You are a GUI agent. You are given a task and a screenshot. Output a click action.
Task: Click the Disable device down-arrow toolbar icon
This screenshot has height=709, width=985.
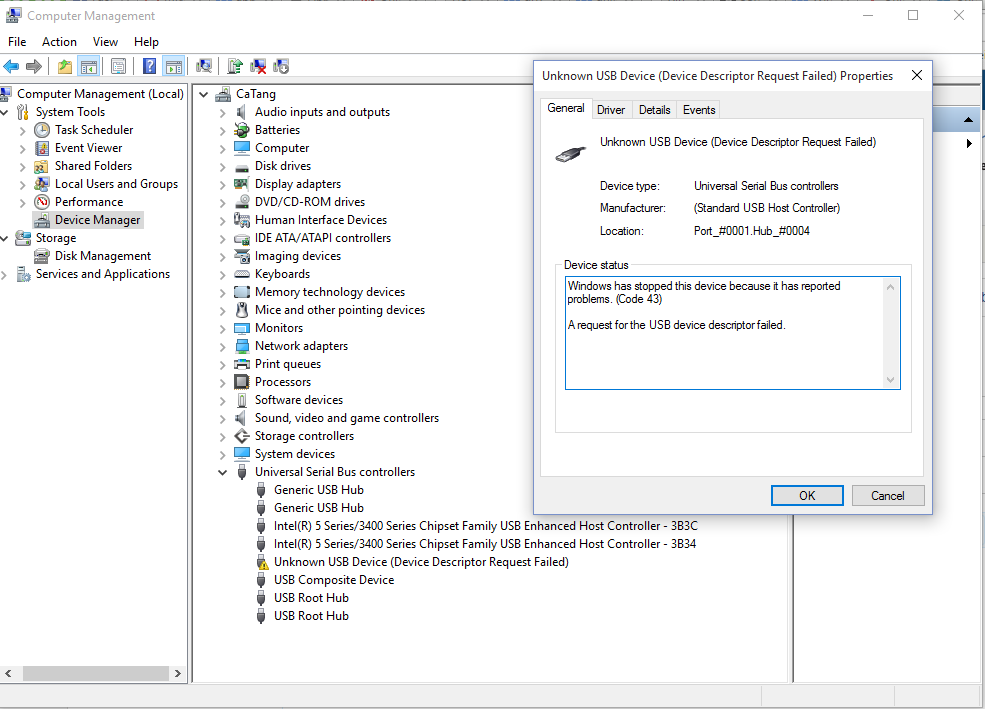tap(281, 67)
